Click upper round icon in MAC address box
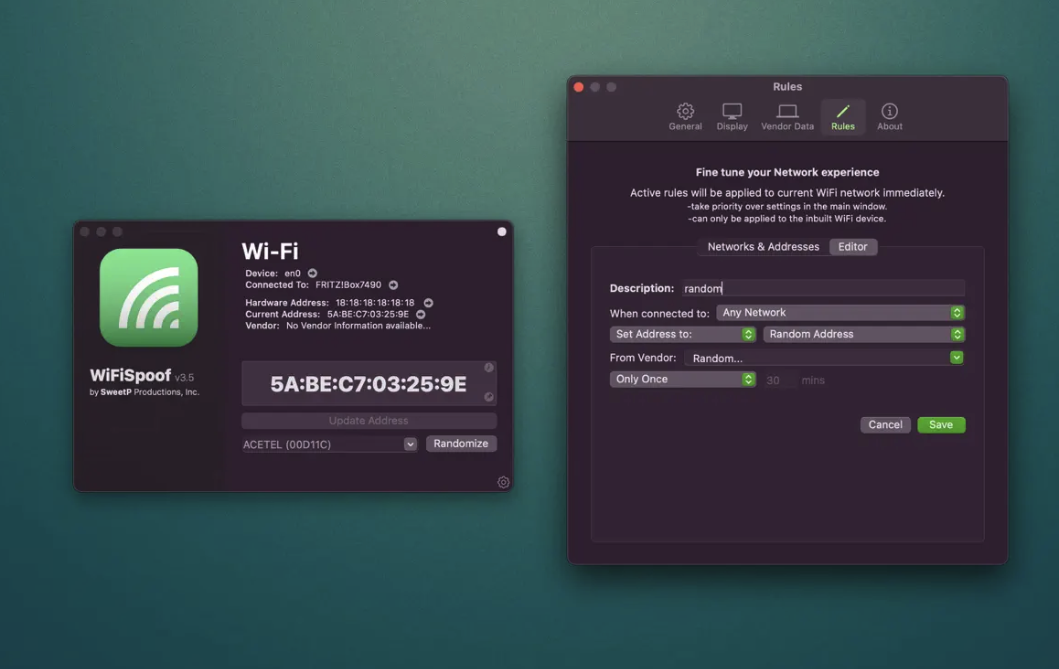Screen dimensions: 1059x669 (x=489, y=367)
